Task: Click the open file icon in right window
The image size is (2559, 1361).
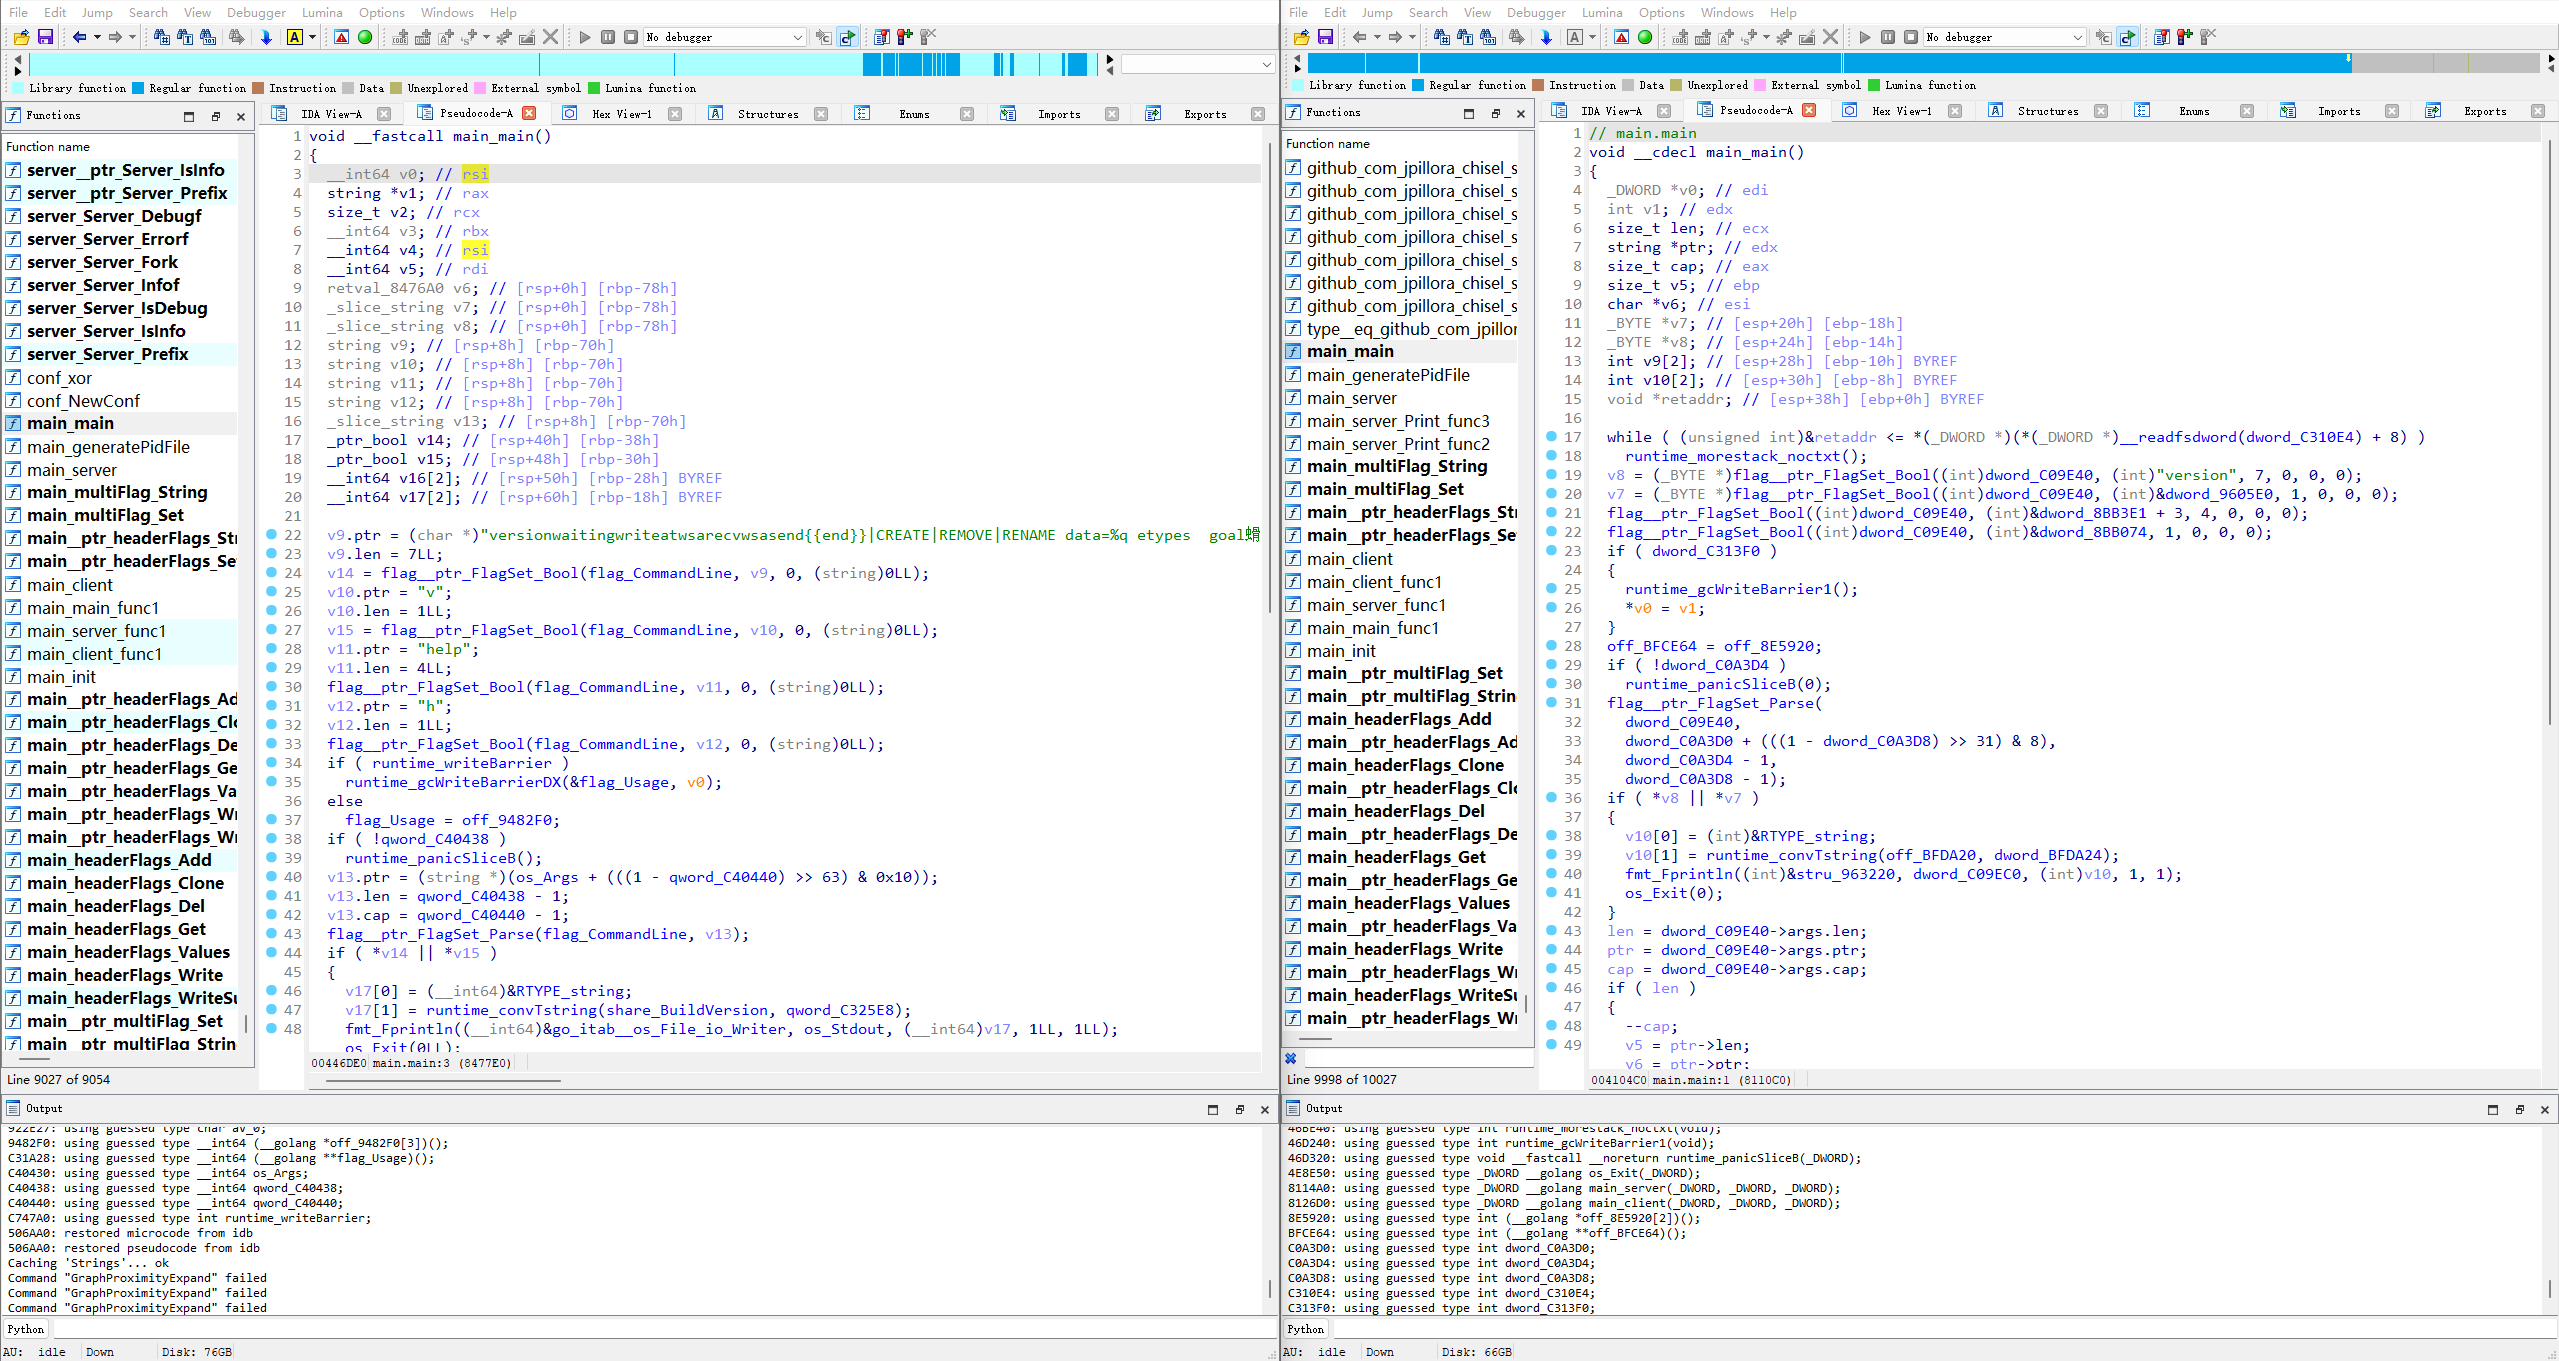Action: pos(1301,37)
